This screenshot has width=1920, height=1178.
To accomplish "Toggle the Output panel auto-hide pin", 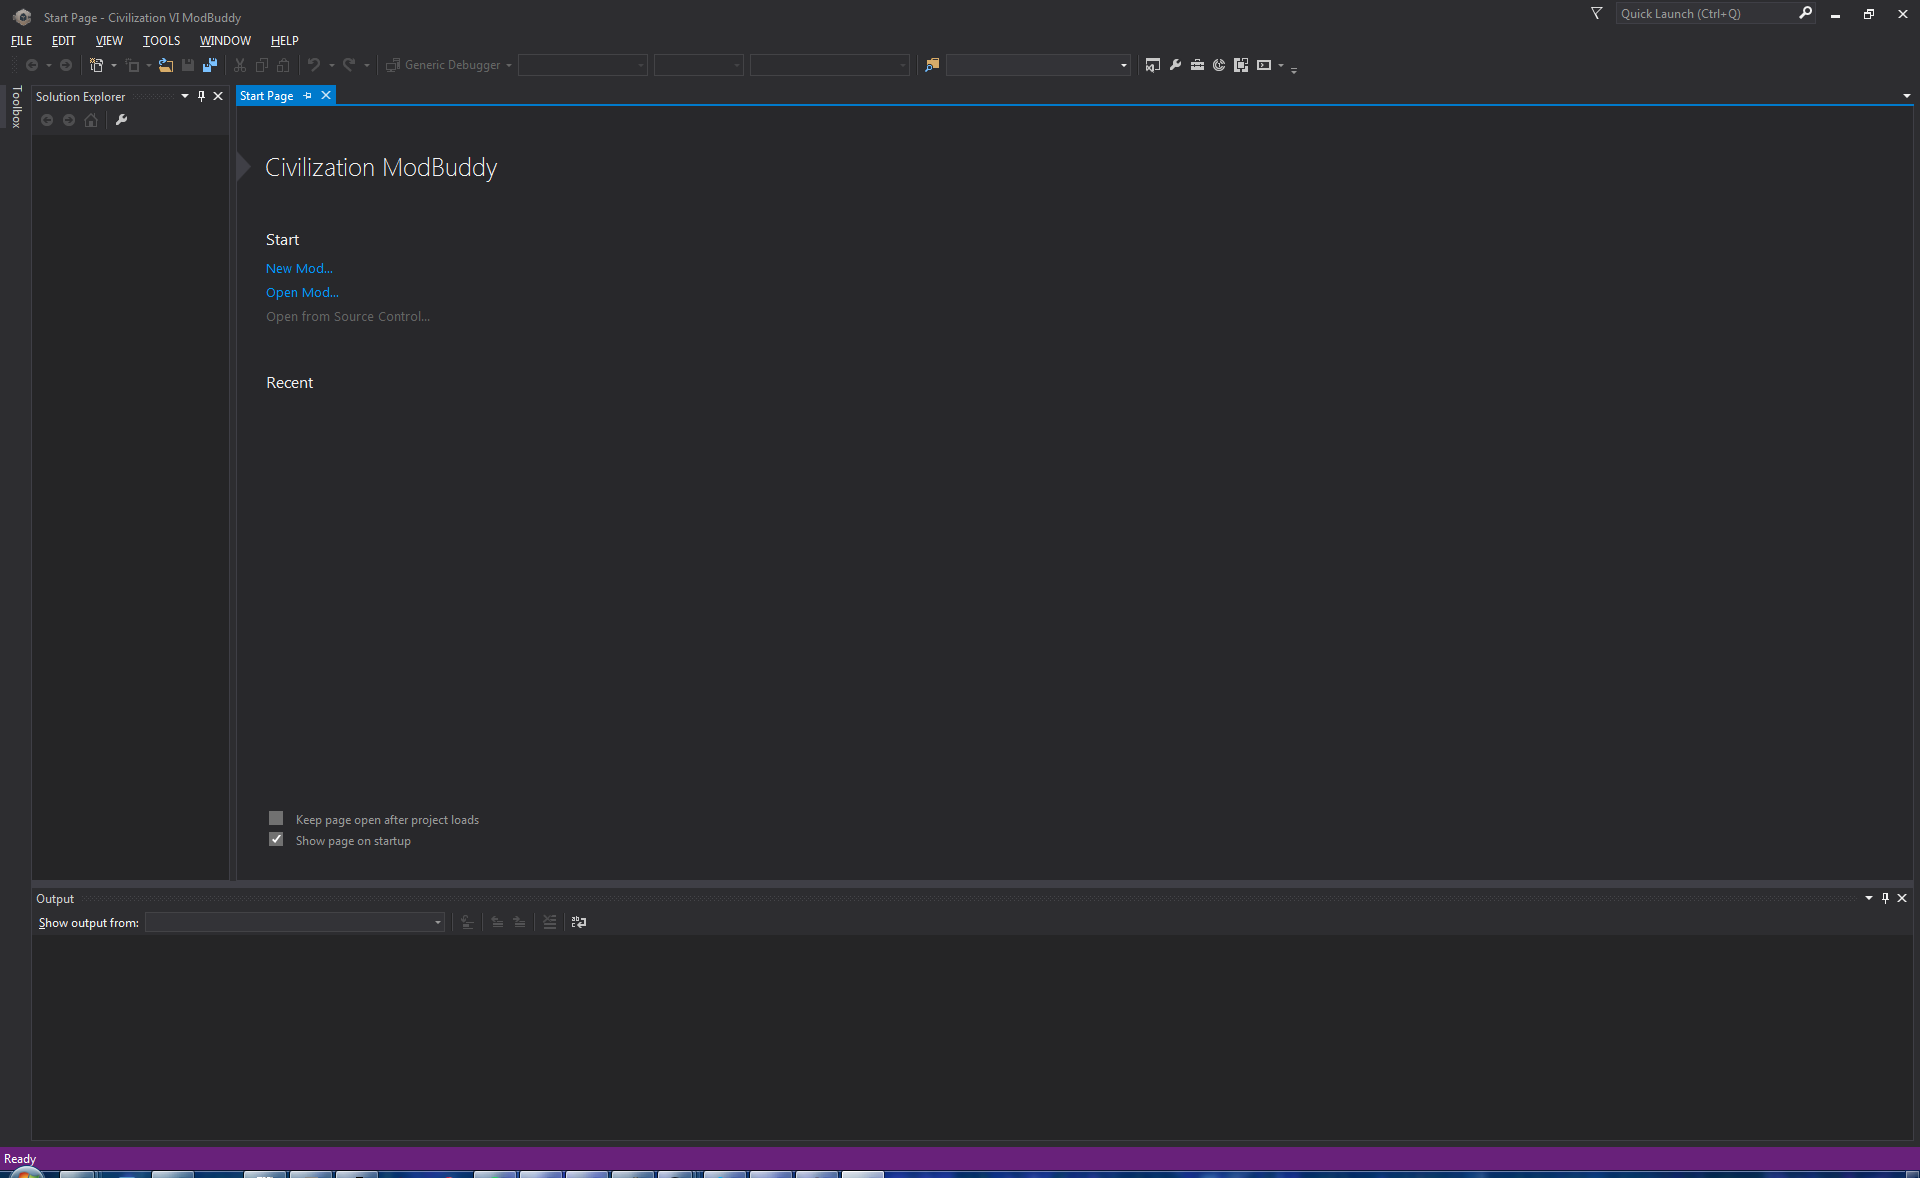I will click(1885, 898).
